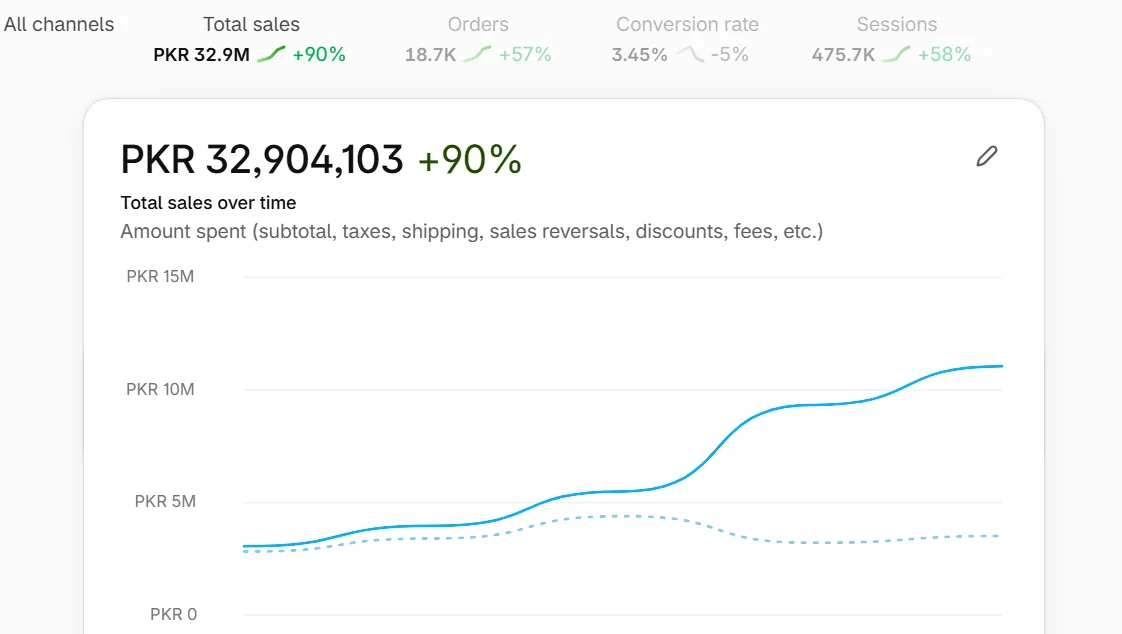Click the +90% change next to PKR 32.9M
Screen dimensions: 1122x634
pyautogui.click(x=318, y=54)
